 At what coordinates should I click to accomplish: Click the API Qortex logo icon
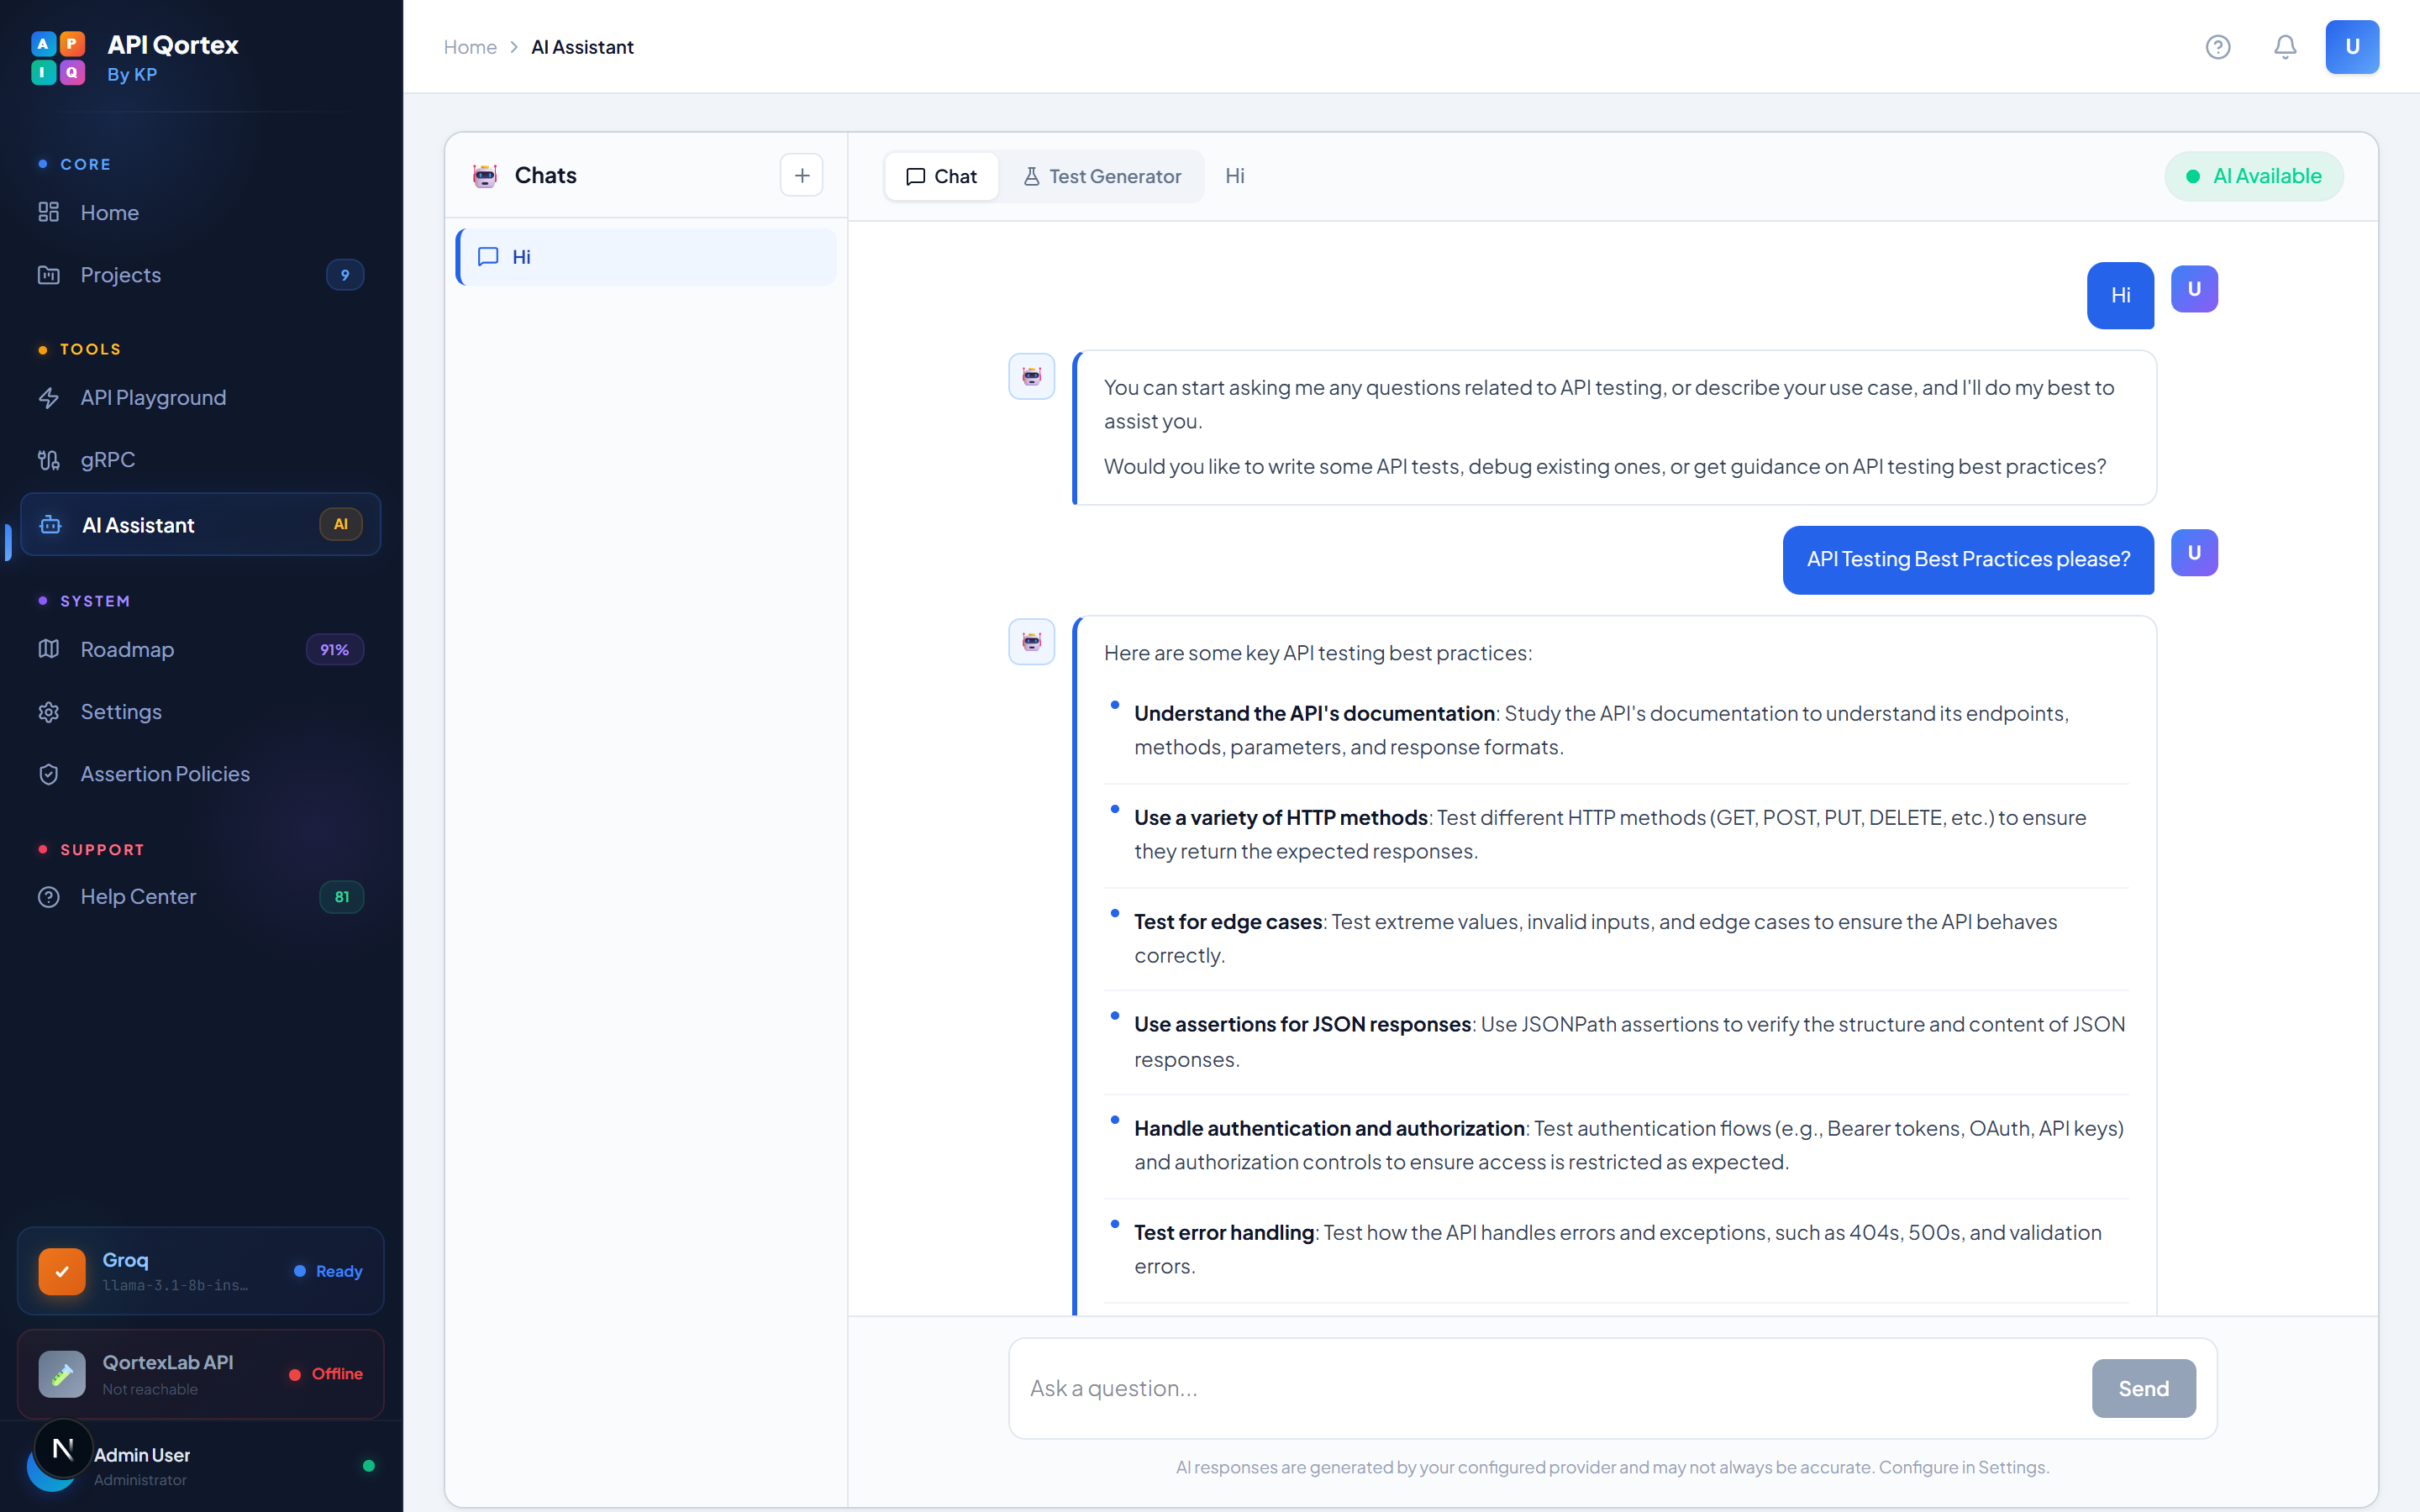click(58, 58)
